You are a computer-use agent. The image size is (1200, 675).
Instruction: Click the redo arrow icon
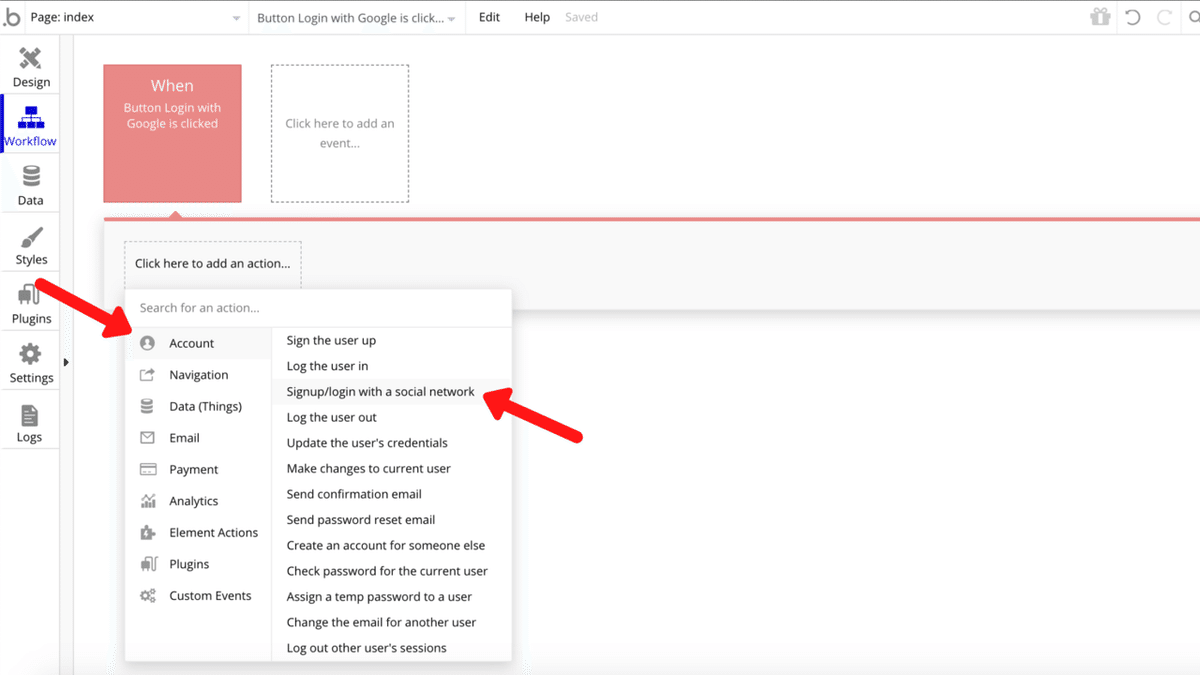(1163, 17)
